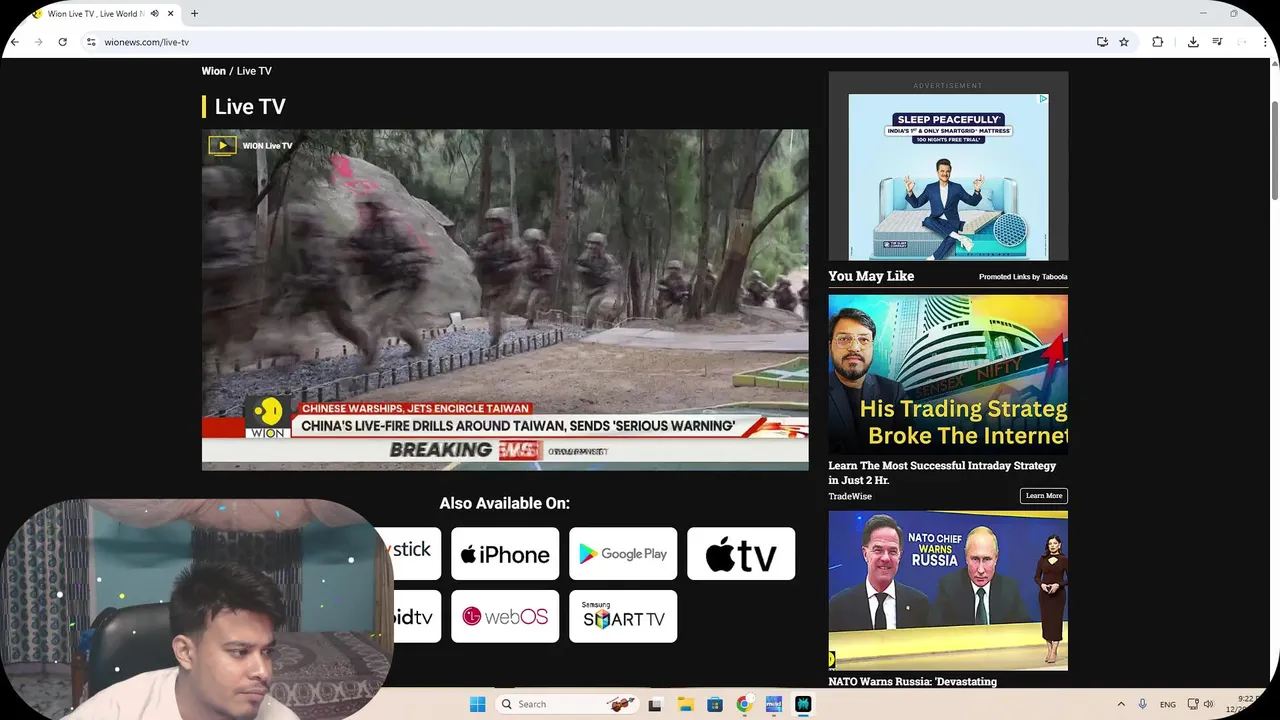Click the WION Live TV video icon

point(222,146)
